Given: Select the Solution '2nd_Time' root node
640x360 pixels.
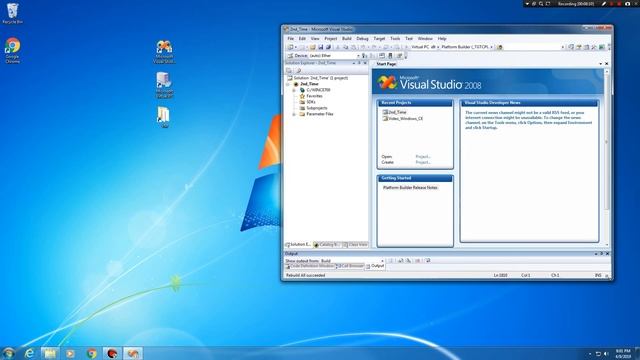Looking at the screenshot, I should point(318,78).
